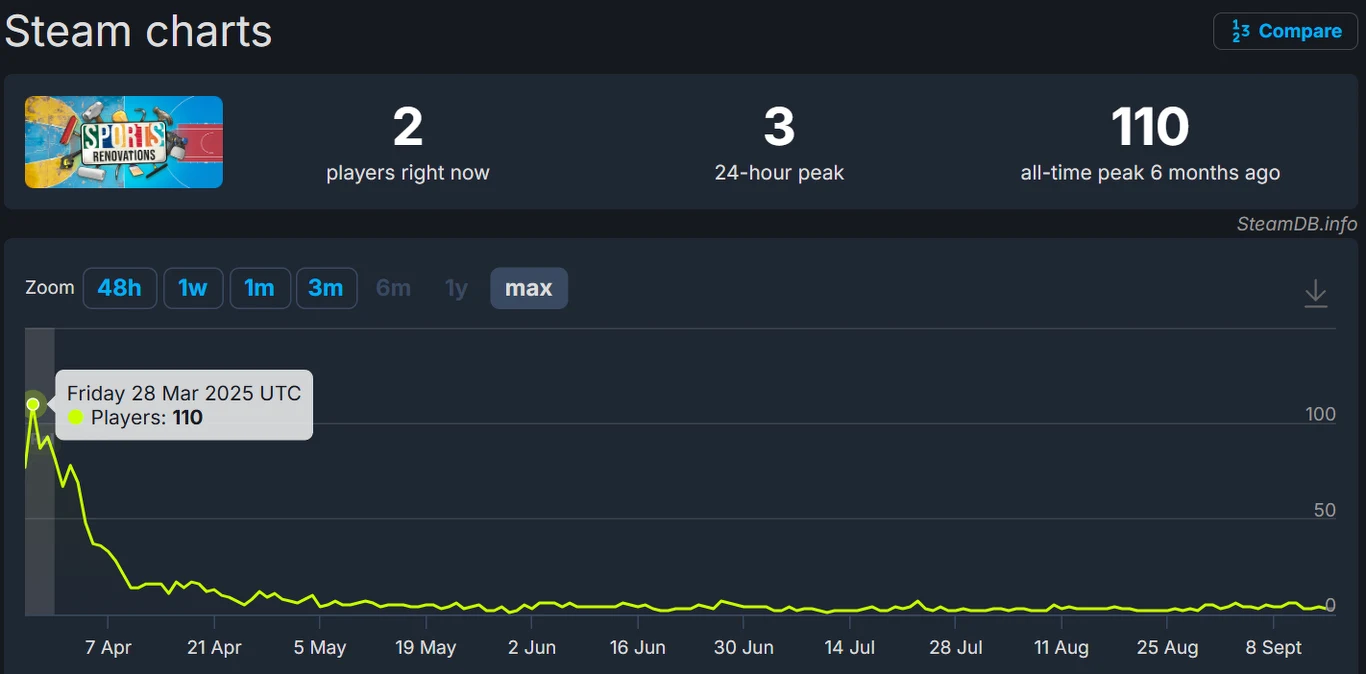Click the 'Steam charts' heading
The width and height of the screenshot is (1366, 674).
click(138, 31)
